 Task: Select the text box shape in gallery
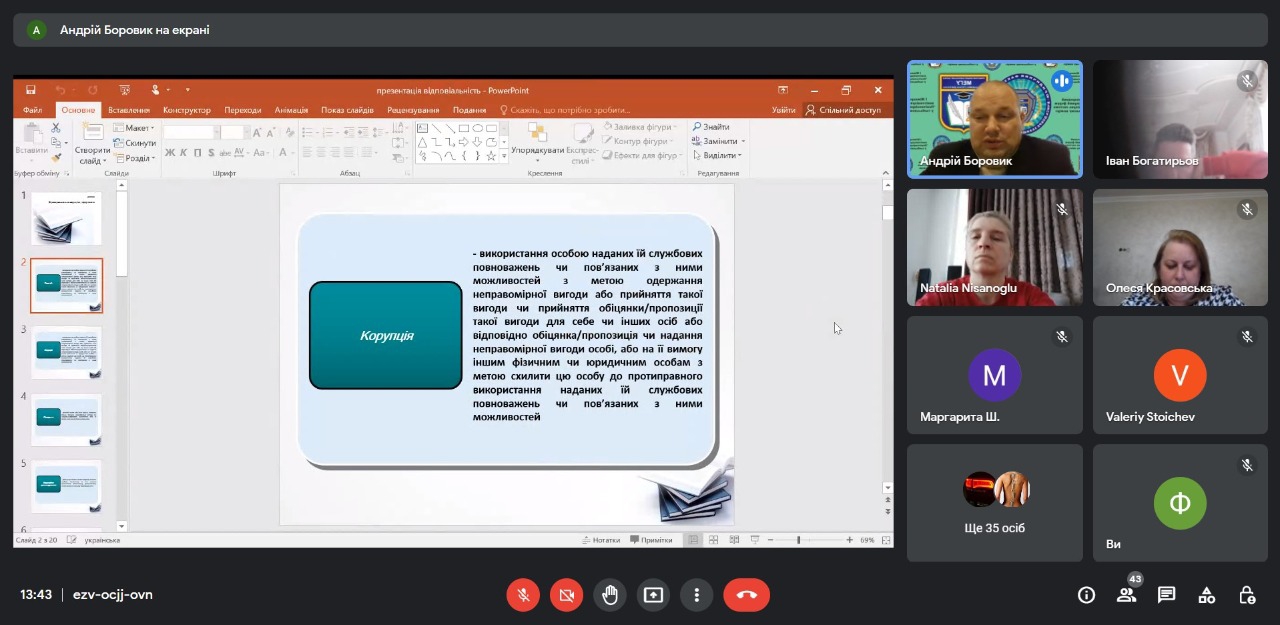click(x=423, y=128)
